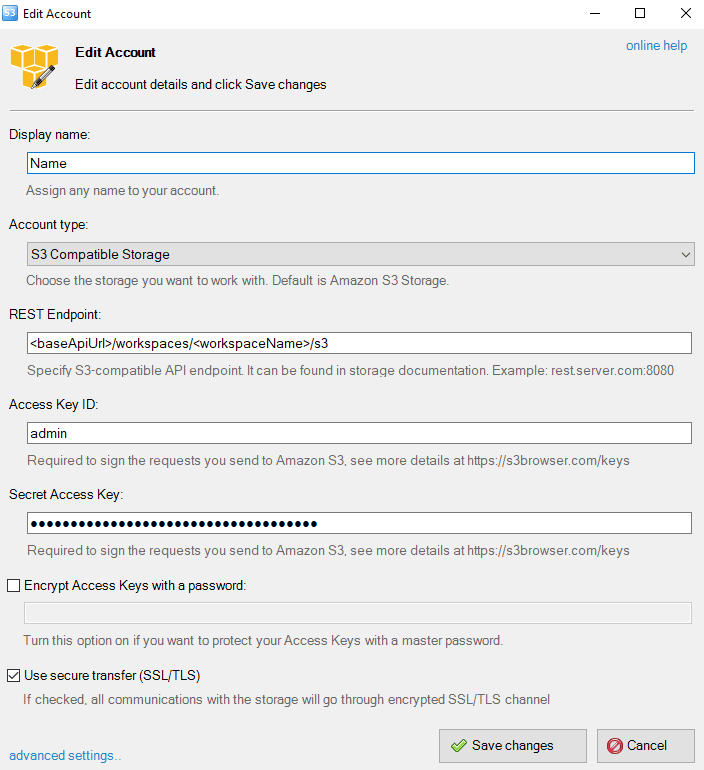Expand the S3 Compatible Storage combo box arrow
This screenshot has width=704, height=770.
coord(686,254)
